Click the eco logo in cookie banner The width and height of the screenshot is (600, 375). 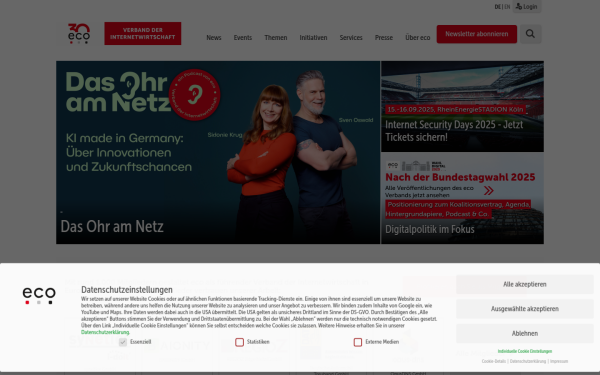point(39,296)
